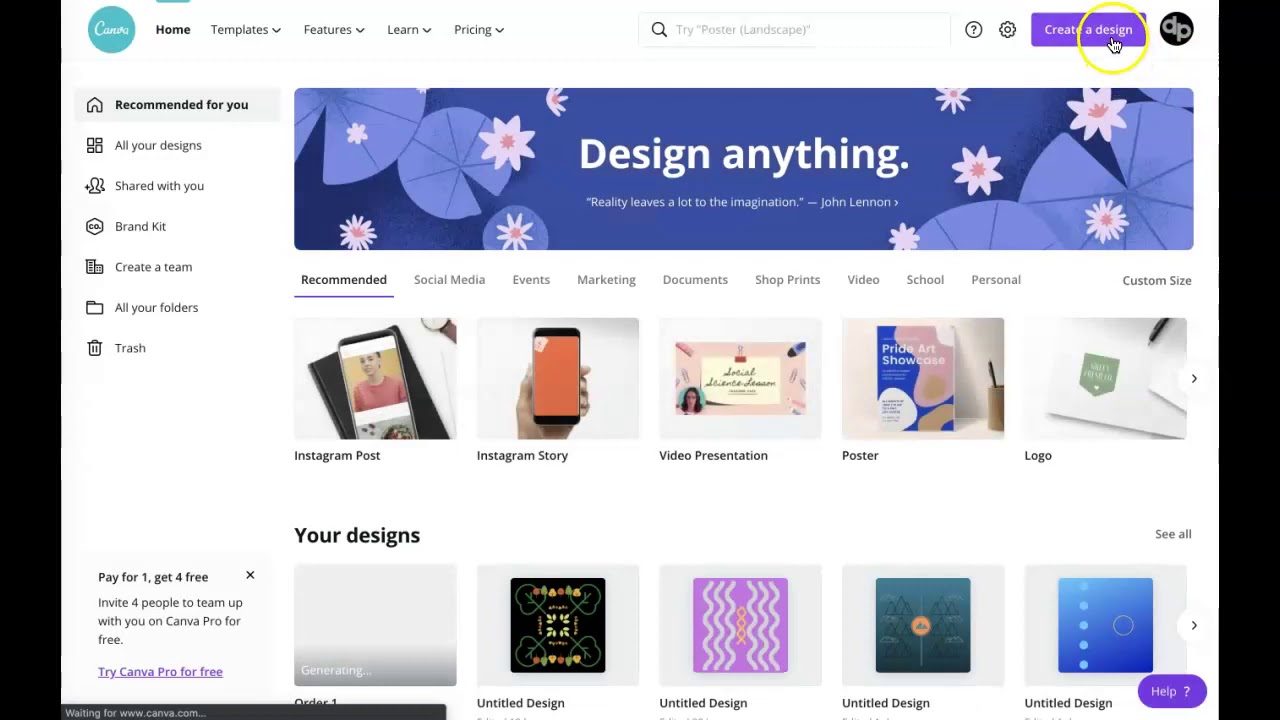
Task: Open the Shared with you sidebar icon
Action: (94, 186)
